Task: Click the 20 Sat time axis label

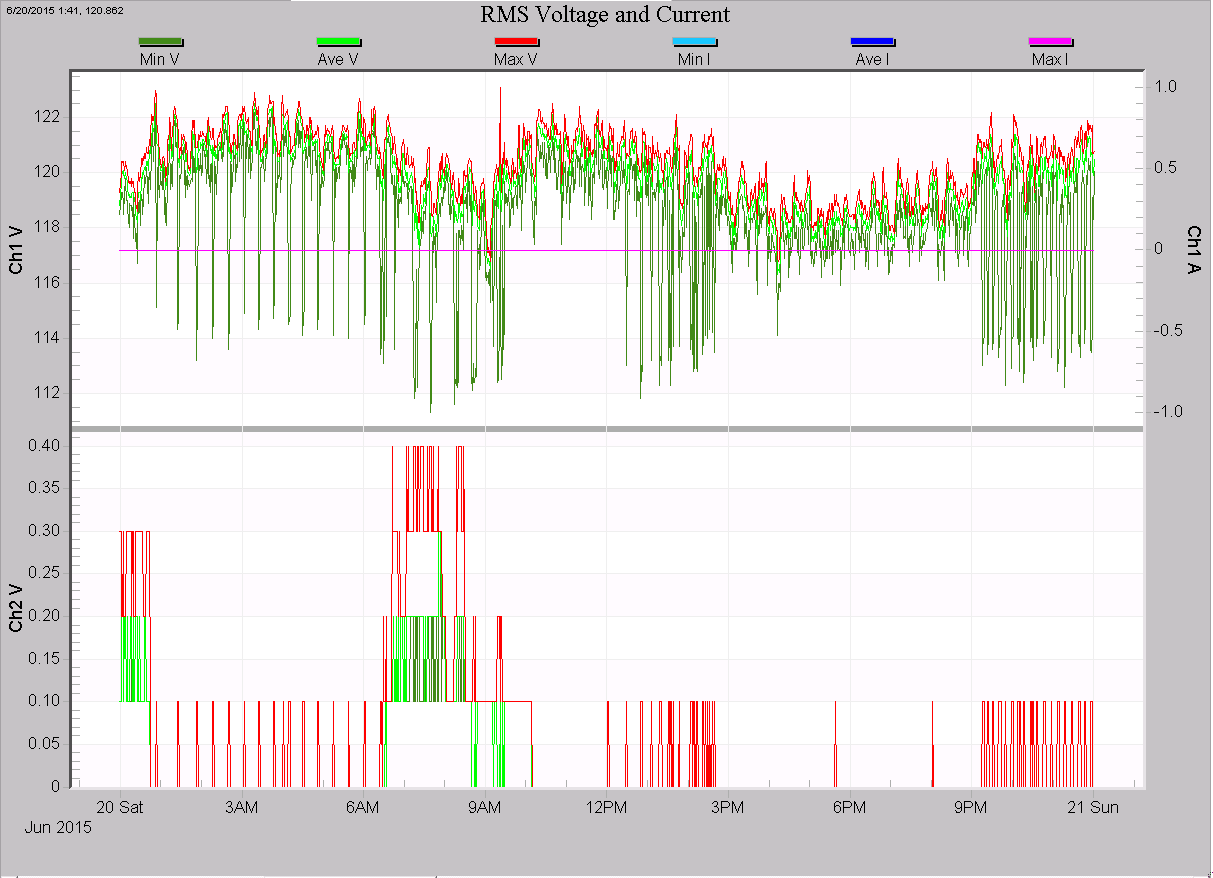Action: [119, 808]
